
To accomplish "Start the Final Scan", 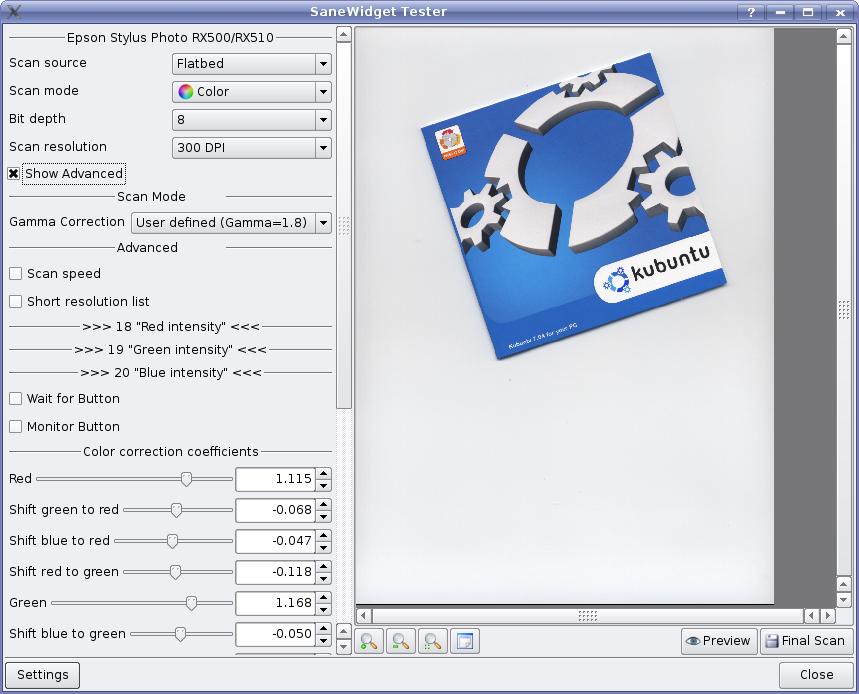I will tap(806, 641).
